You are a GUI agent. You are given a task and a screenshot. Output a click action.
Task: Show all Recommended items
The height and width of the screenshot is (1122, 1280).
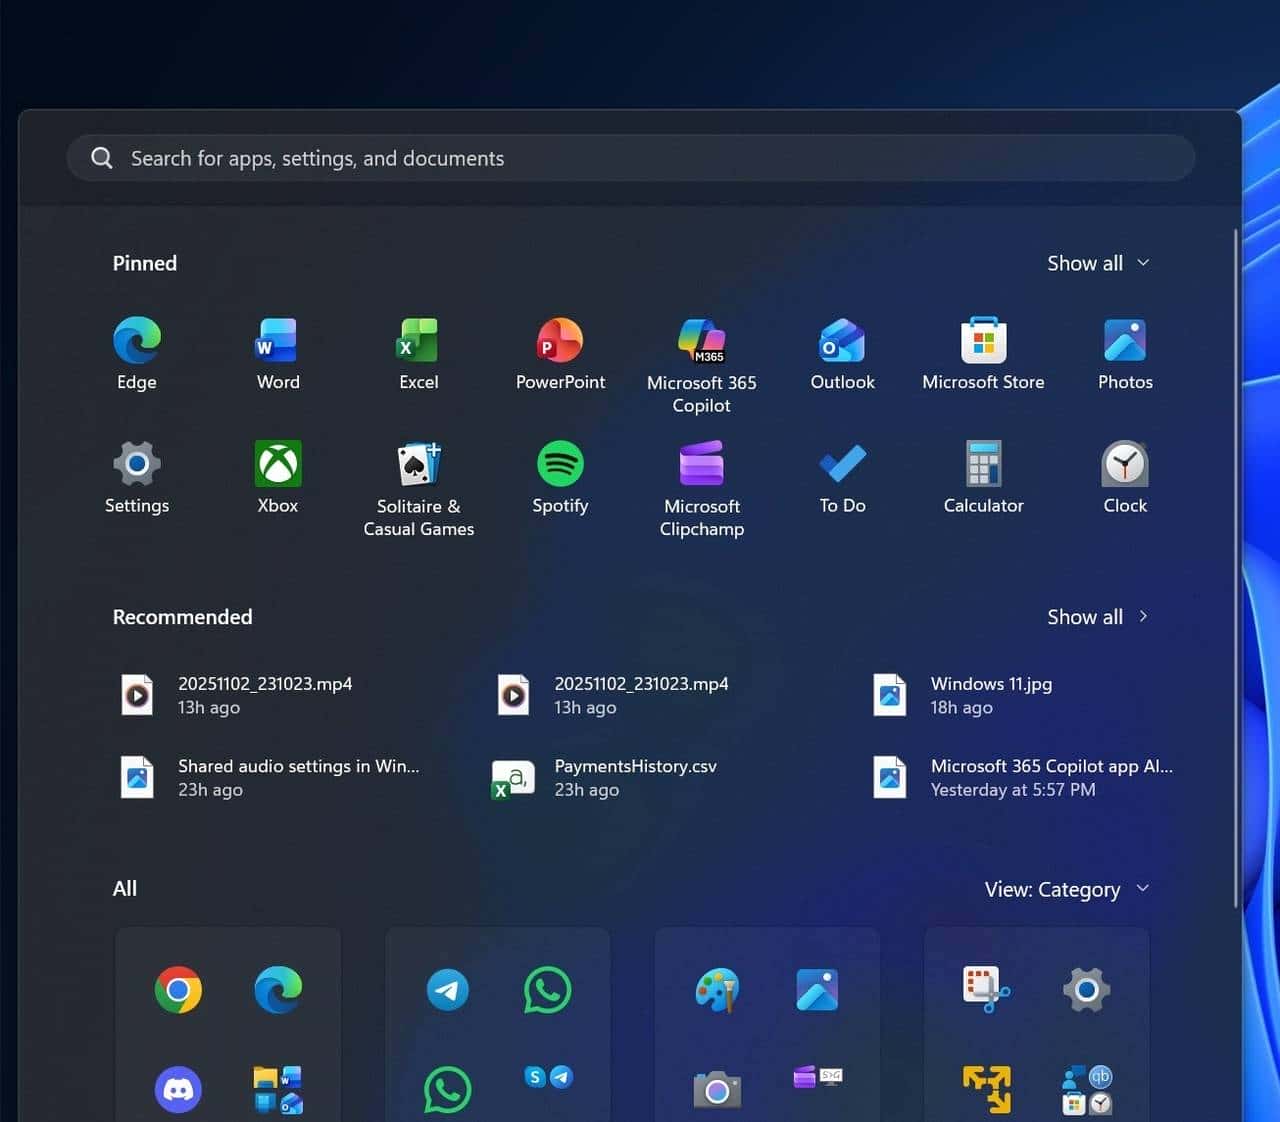pyautogui.click(x=1097, y=617)
